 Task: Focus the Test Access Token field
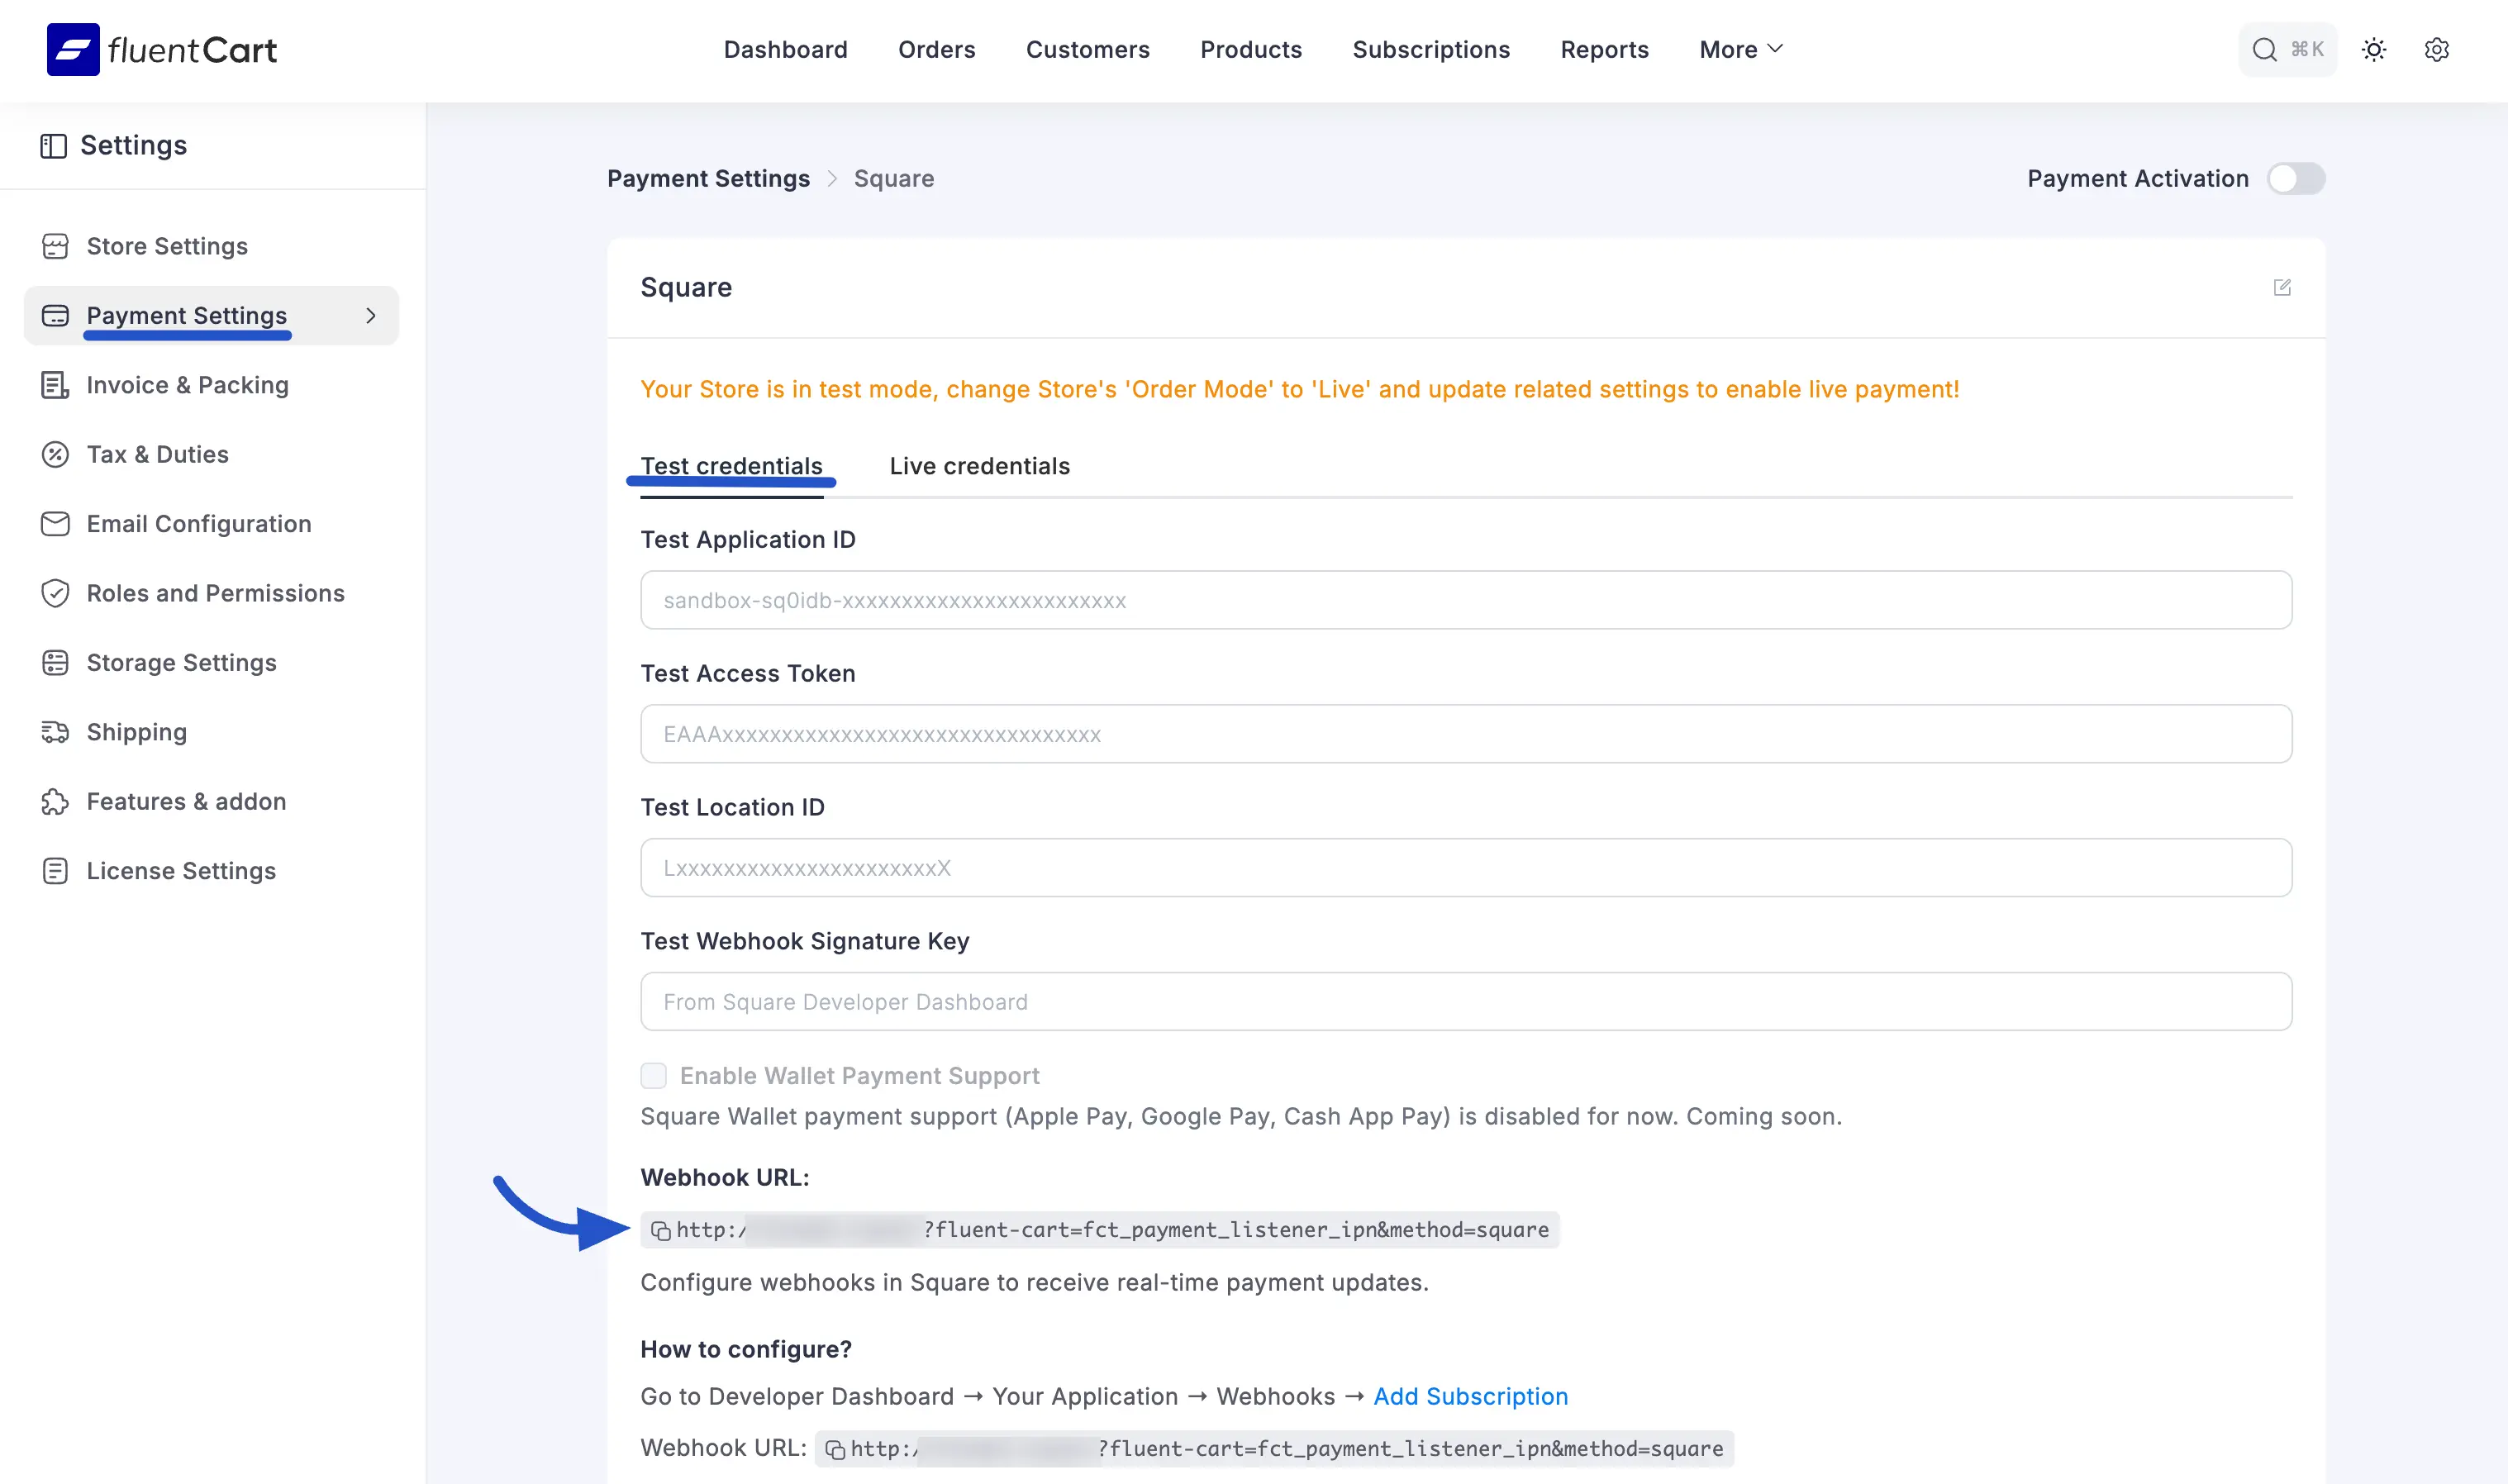click(x=1466, y=734)
